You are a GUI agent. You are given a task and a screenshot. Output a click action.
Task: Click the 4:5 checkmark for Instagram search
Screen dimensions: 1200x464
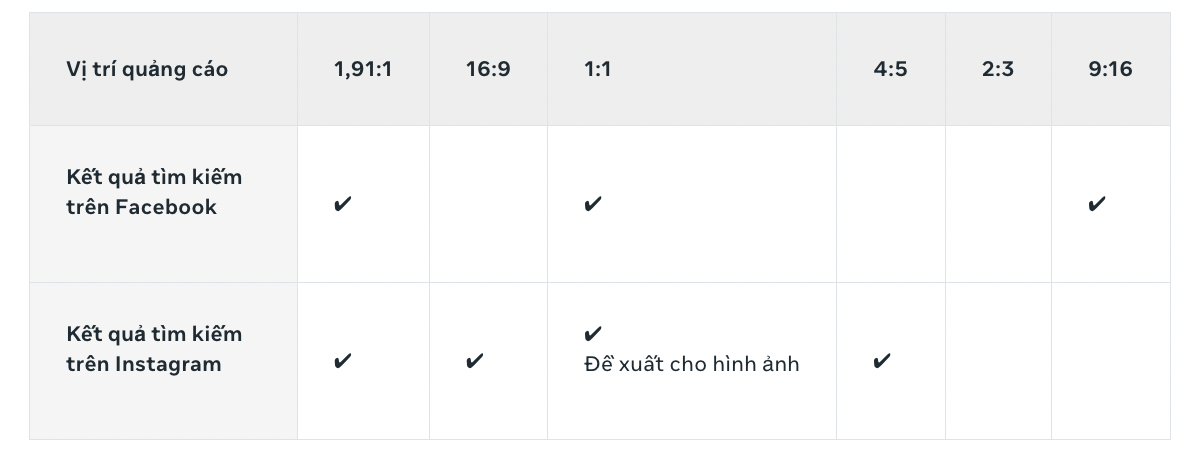(882, 361)
